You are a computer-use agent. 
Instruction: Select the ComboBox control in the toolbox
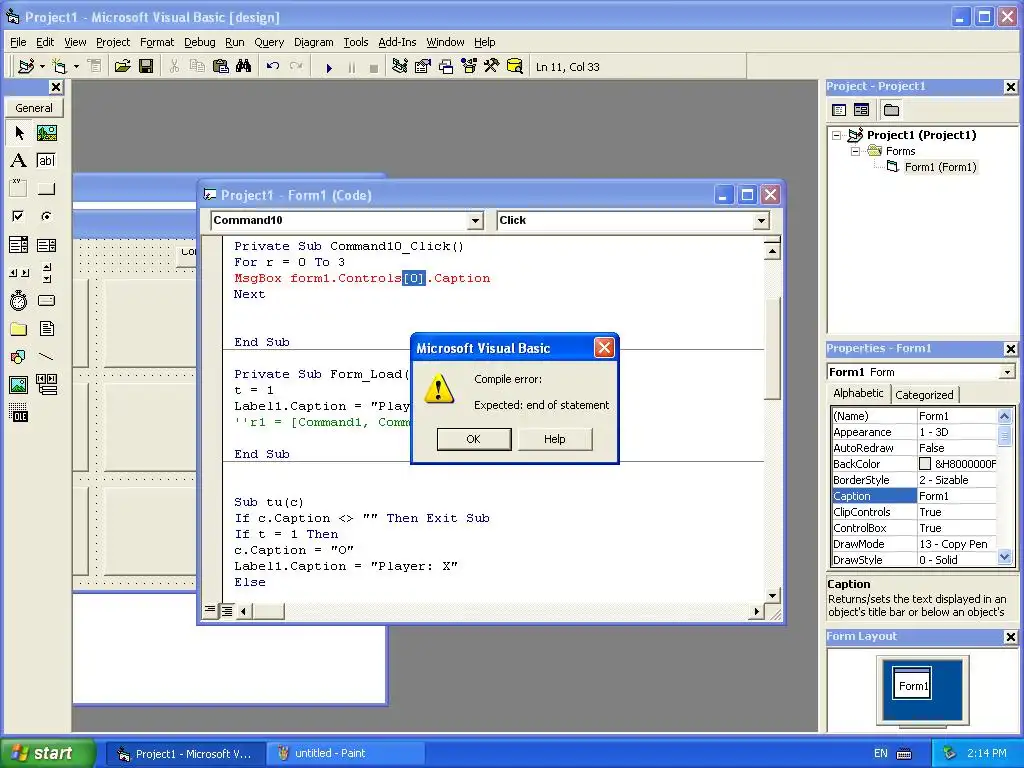point(19,245)
